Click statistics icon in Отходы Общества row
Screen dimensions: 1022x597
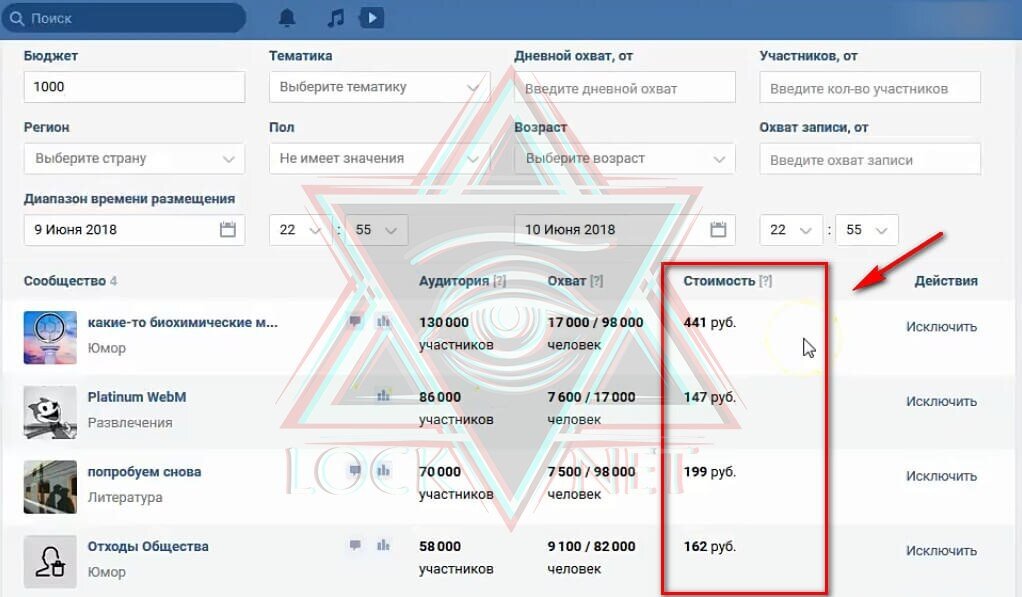coord(383,544)
